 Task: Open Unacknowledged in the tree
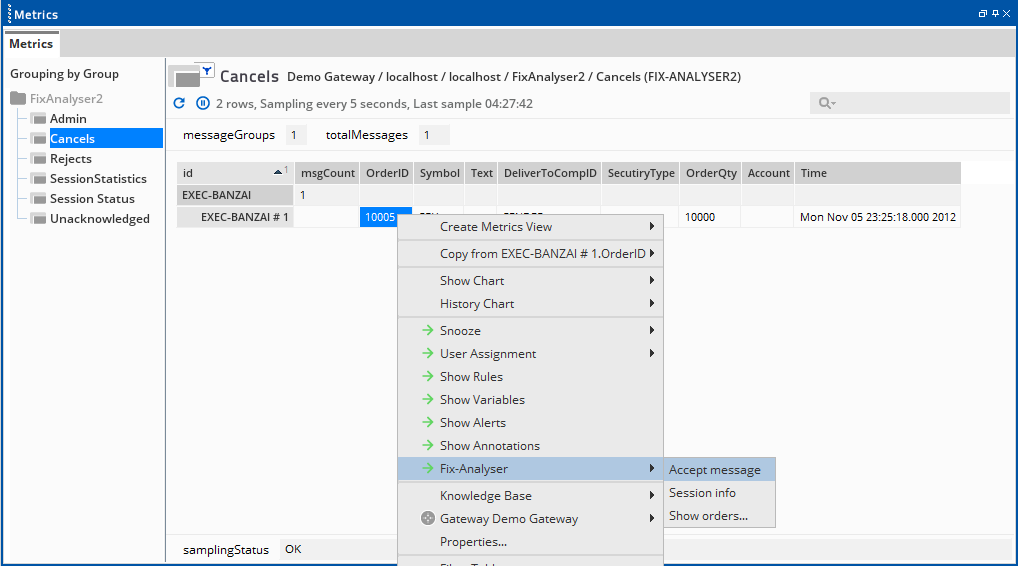[x=99, y=219]
